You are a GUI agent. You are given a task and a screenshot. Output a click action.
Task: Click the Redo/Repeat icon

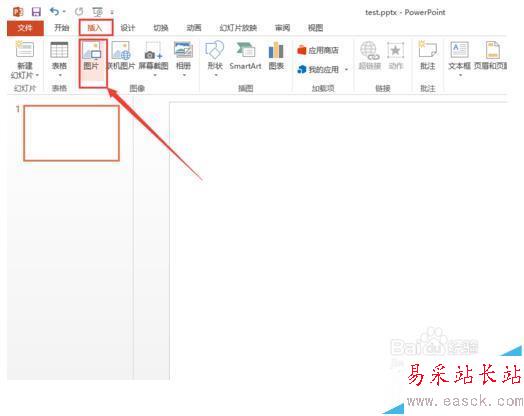[79, 12]
